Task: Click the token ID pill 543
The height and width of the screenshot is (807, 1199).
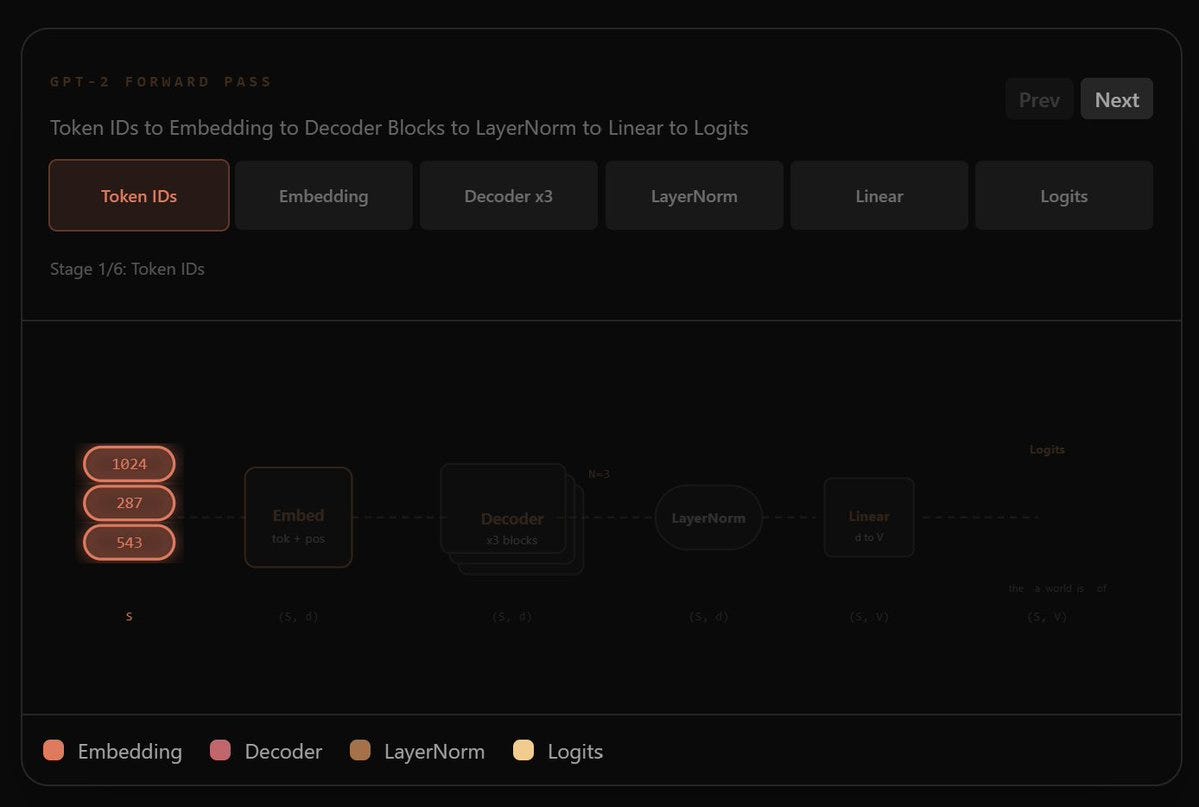Action: (129, 542)
